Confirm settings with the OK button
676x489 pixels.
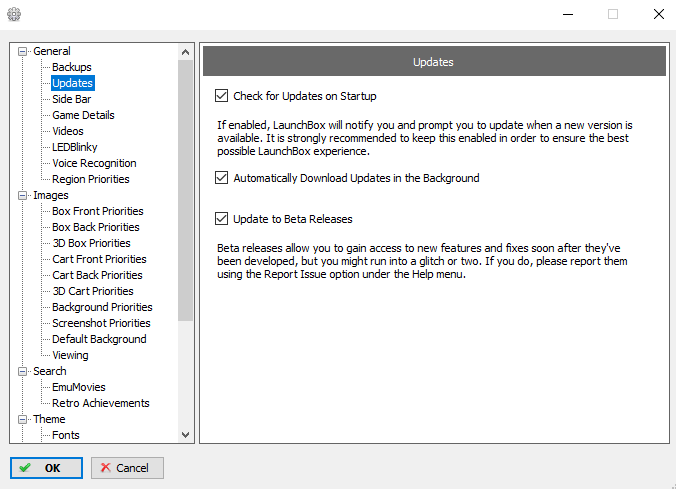tap(46, 468)
